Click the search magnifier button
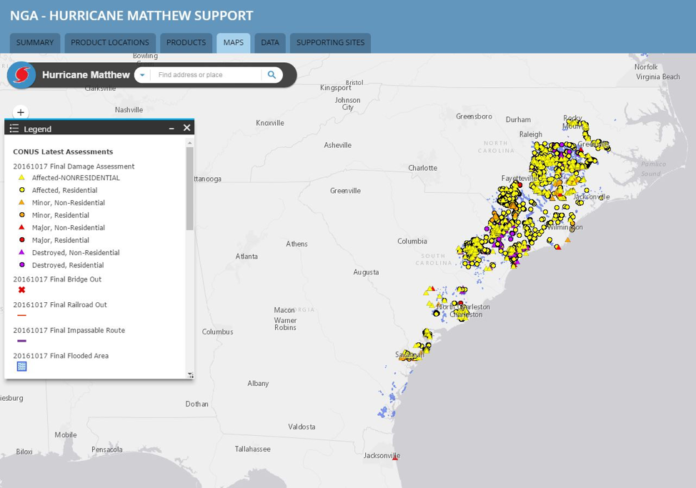This screenshot has height=488, width=696. click(272, 75)
